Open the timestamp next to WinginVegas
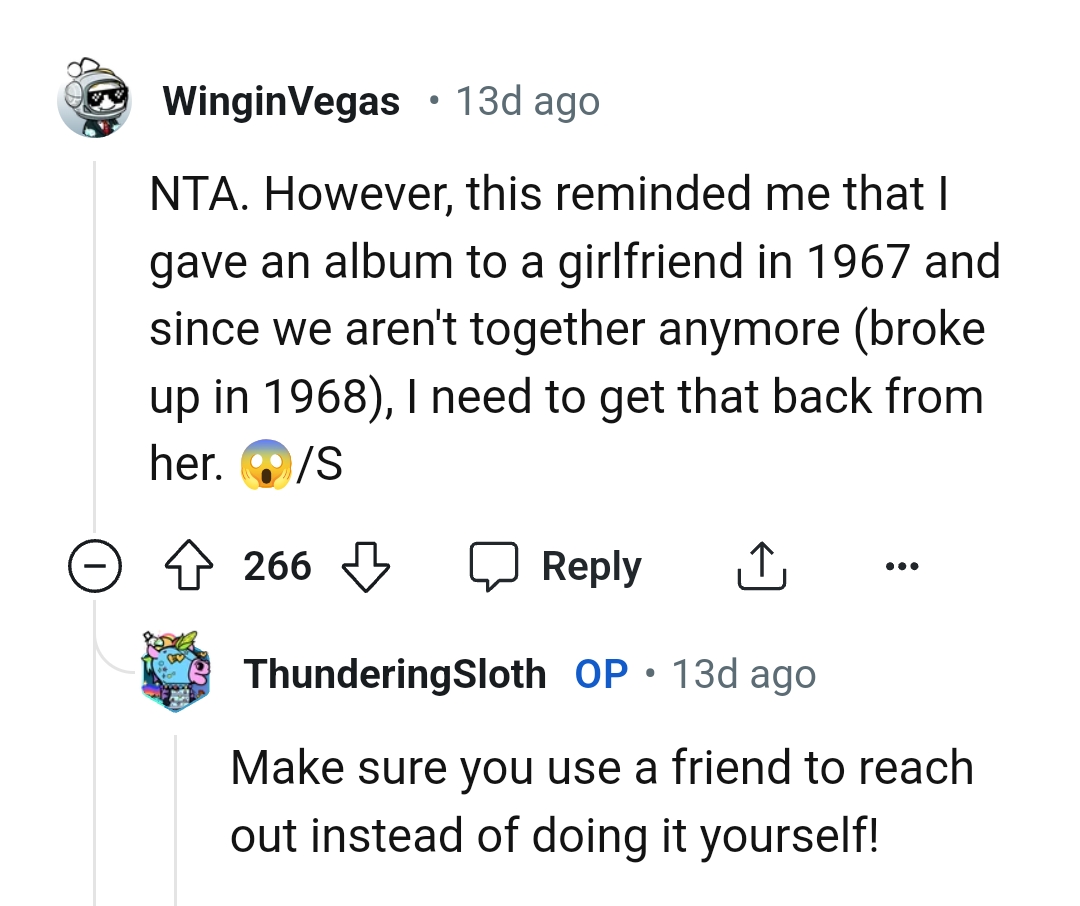Screen dimensions: 1080x906 [x=527, y=101]
